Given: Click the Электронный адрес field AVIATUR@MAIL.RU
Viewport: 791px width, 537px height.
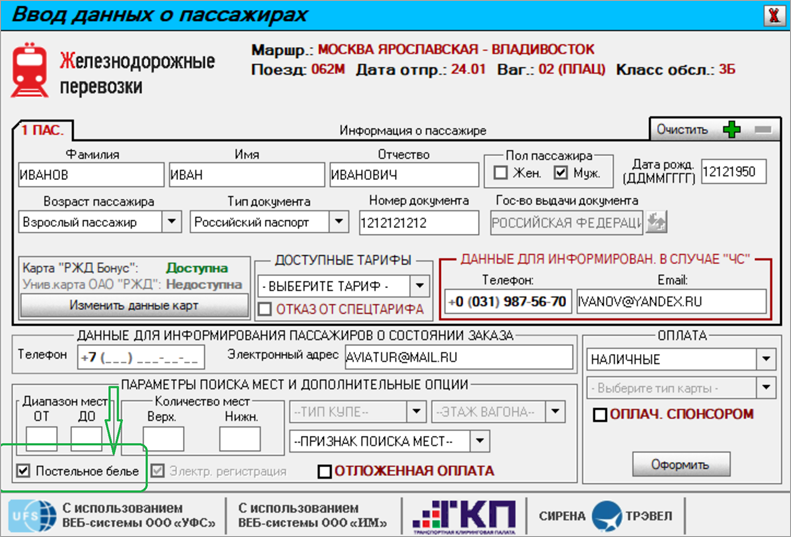Looking at the screenshot, I should [459, 357].
